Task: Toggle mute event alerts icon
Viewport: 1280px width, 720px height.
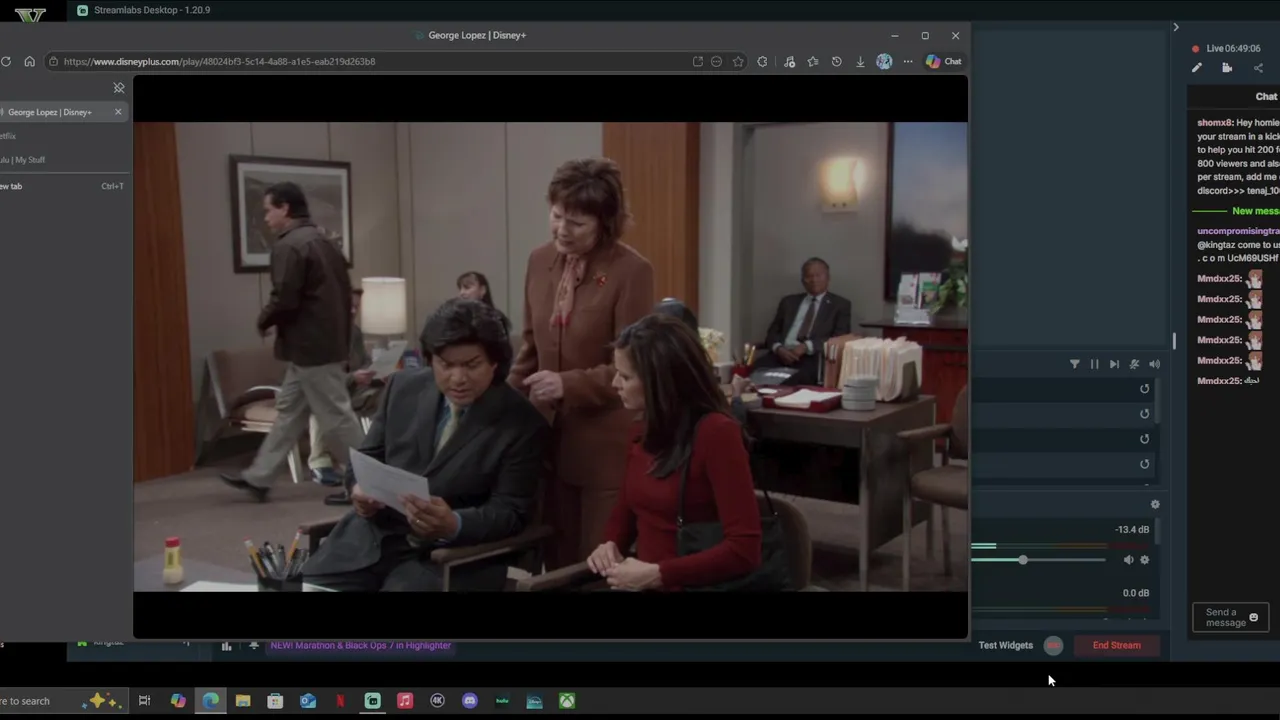Action: [1134, 364]
